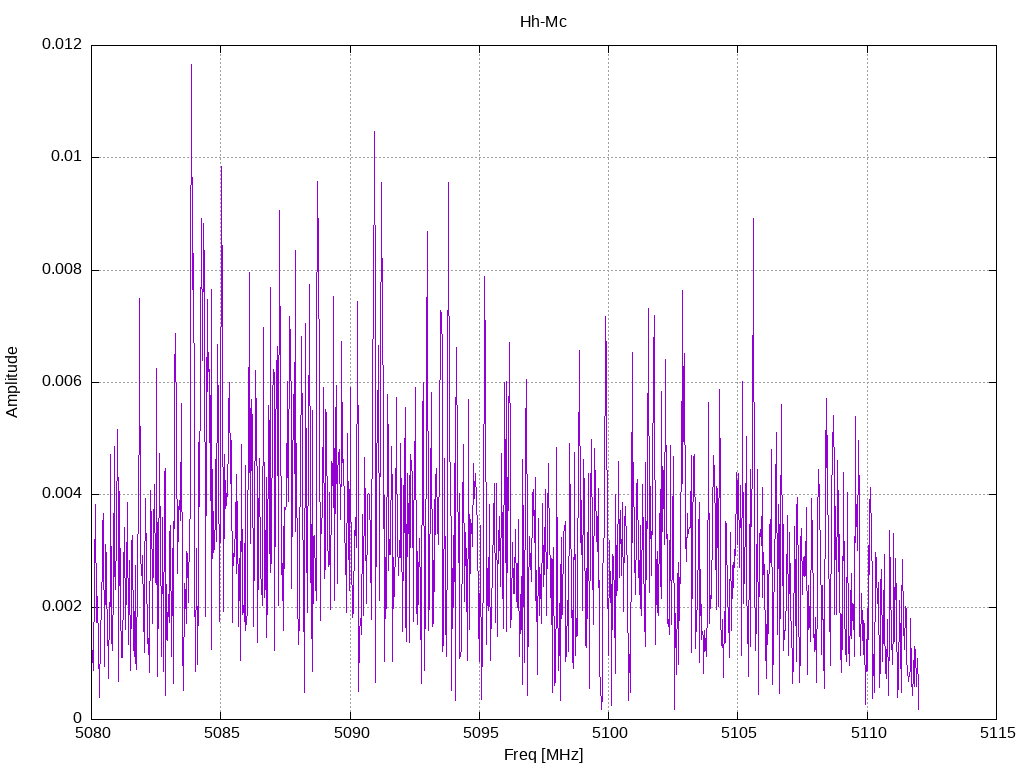Click the x-axis tick label 5080
Screen dimensions: 1024x768
coord(92,733)
